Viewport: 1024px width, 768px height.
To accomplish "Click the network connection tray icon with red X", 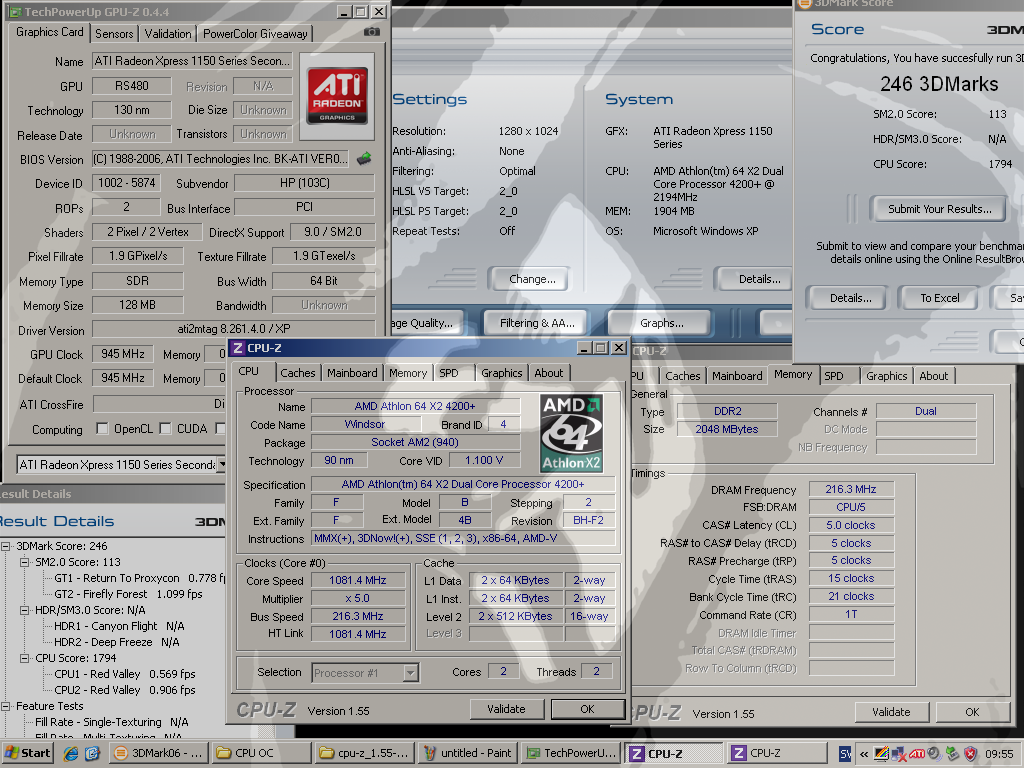I will click(x=899, y=754).
